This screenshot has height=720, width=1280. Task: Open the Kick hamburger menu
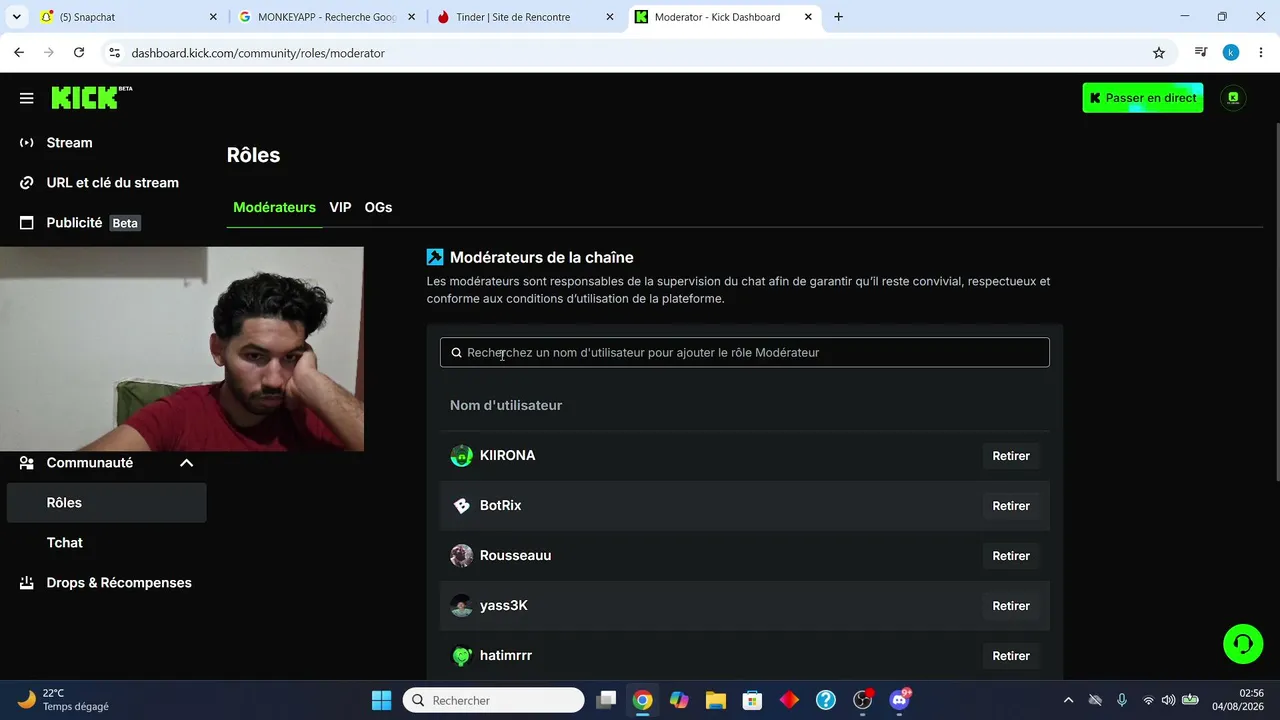27,98
